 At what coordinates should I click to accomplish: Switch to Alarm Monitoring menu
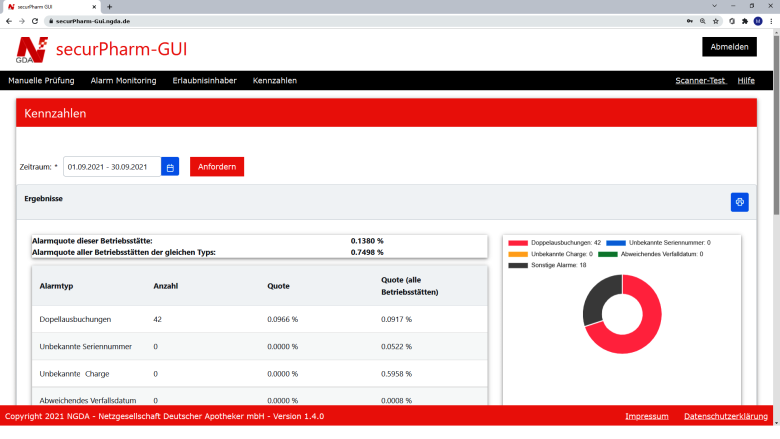click(x=123, y=80)
